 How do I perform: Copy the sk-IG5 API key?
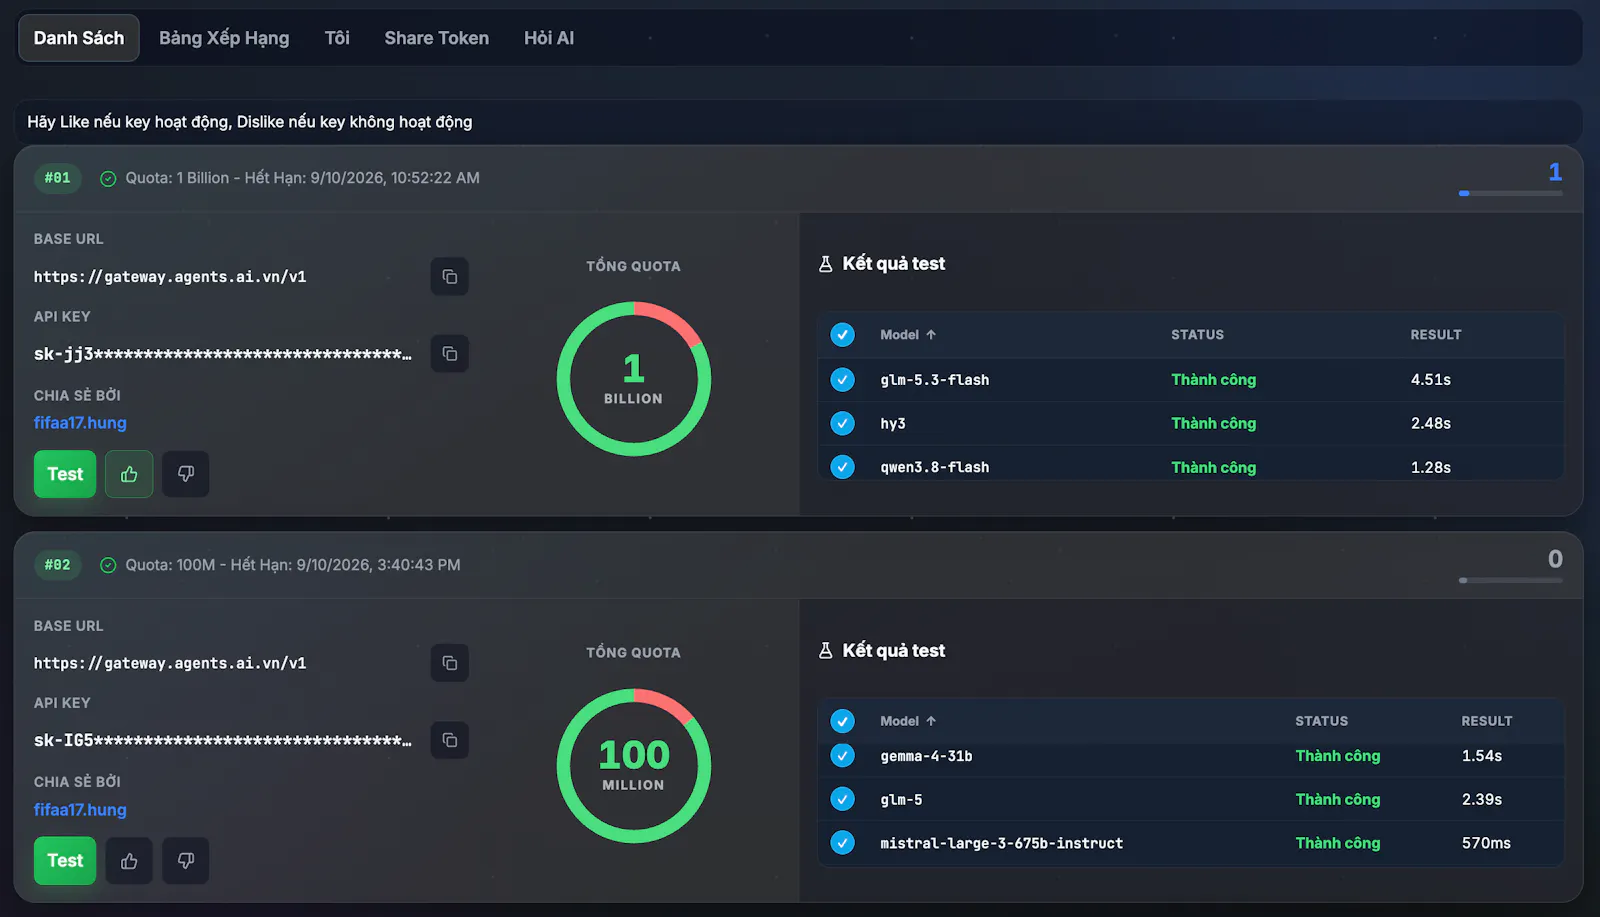(x=450, y=740)
